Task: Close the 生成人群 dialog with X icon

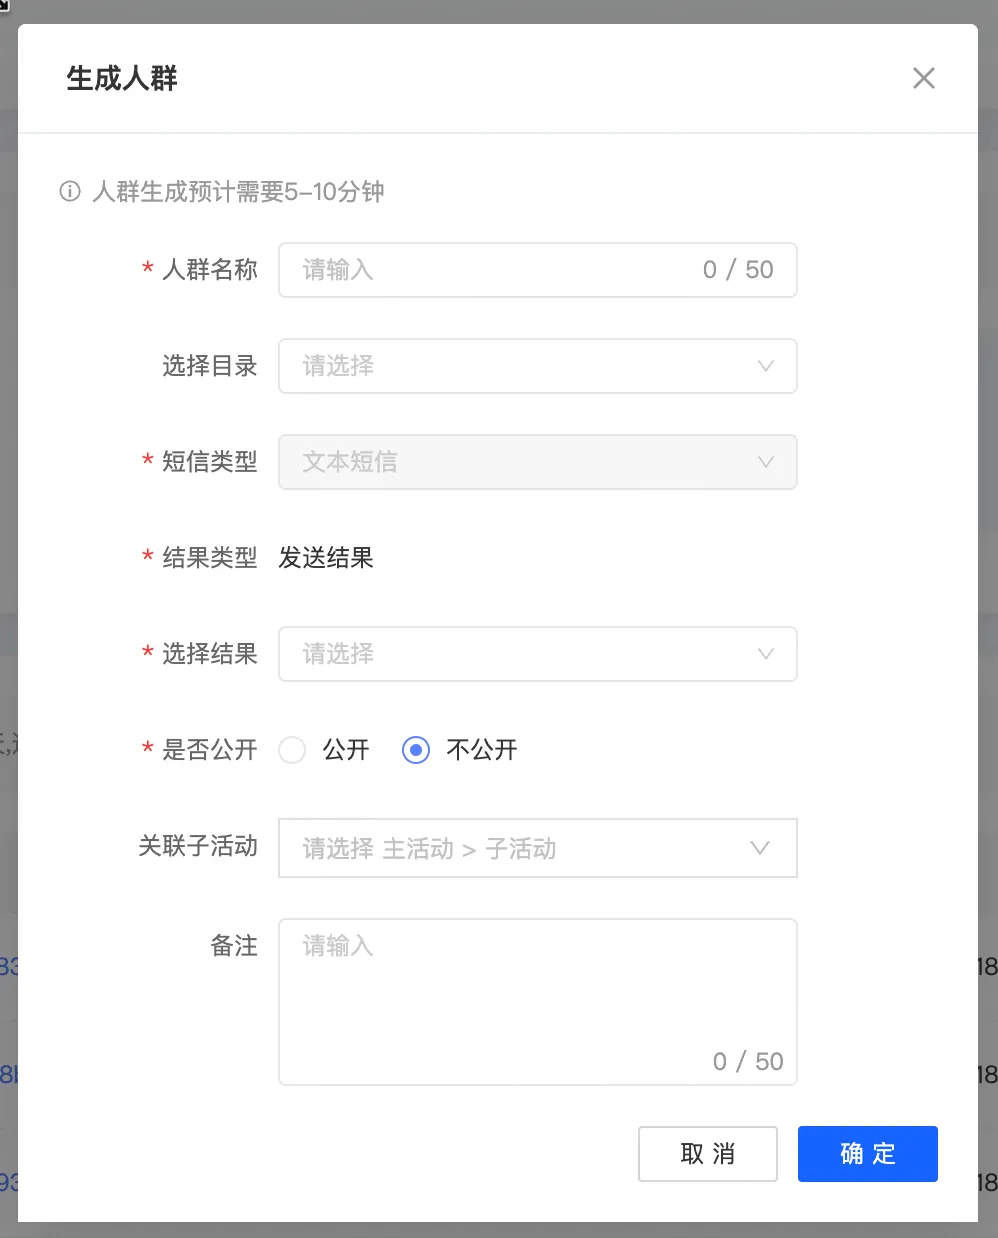Action: [924, 78]
